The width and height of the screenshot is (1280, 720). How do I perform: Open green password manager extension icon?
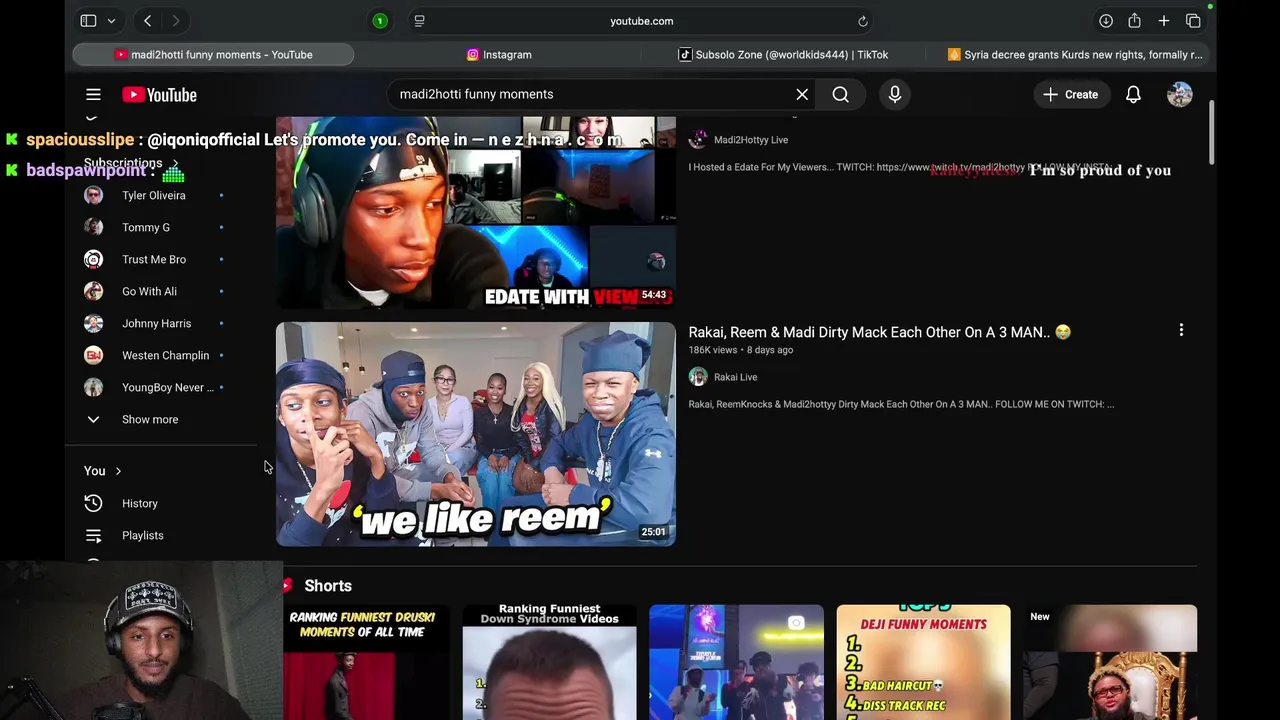[x=380, y=21]
